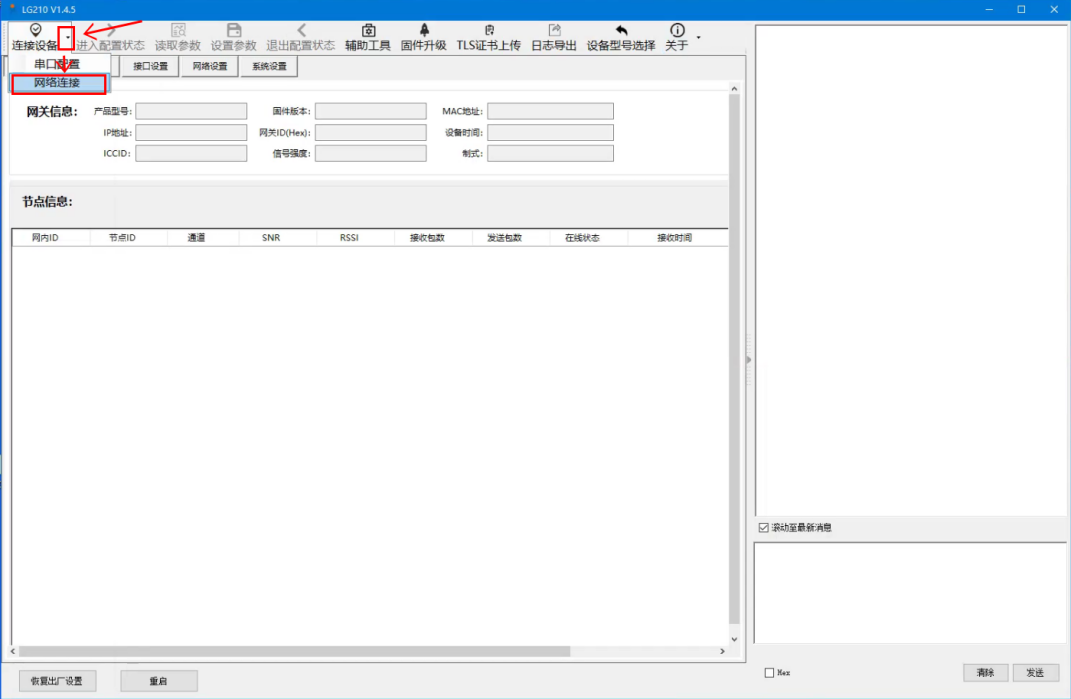The image size is (1071, 699).
Task: Expand the dropdown arrow beside 连接设备
Action: [x=67, y=38]
